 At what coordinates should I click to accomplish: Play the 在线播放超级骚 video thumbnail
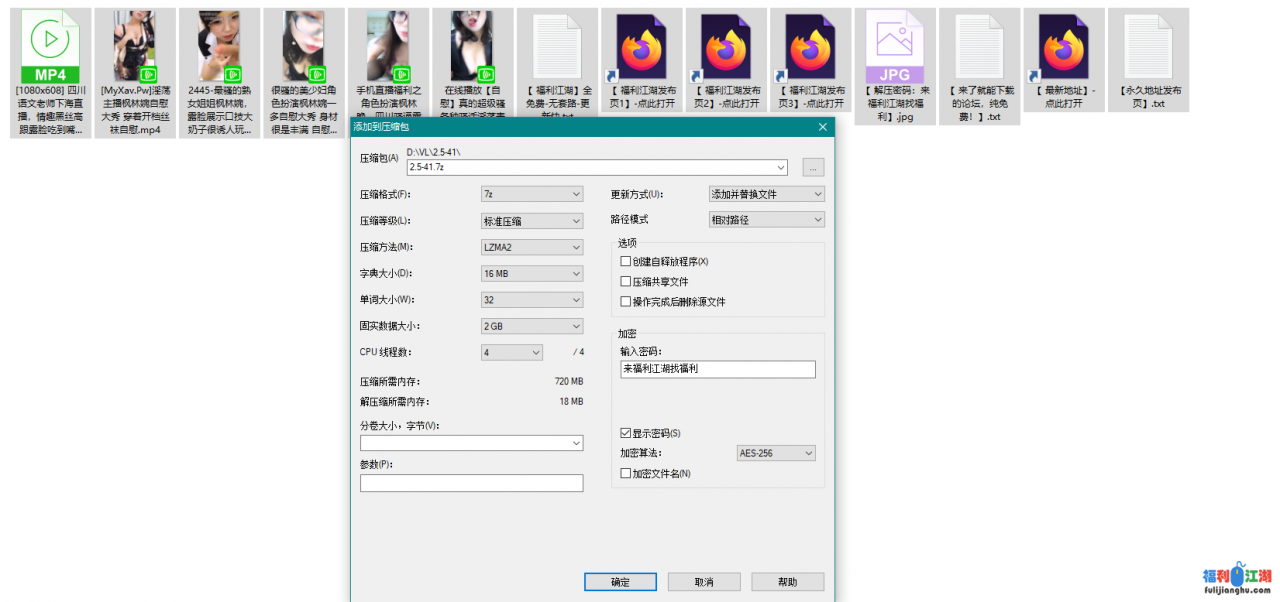click(472, 42)
